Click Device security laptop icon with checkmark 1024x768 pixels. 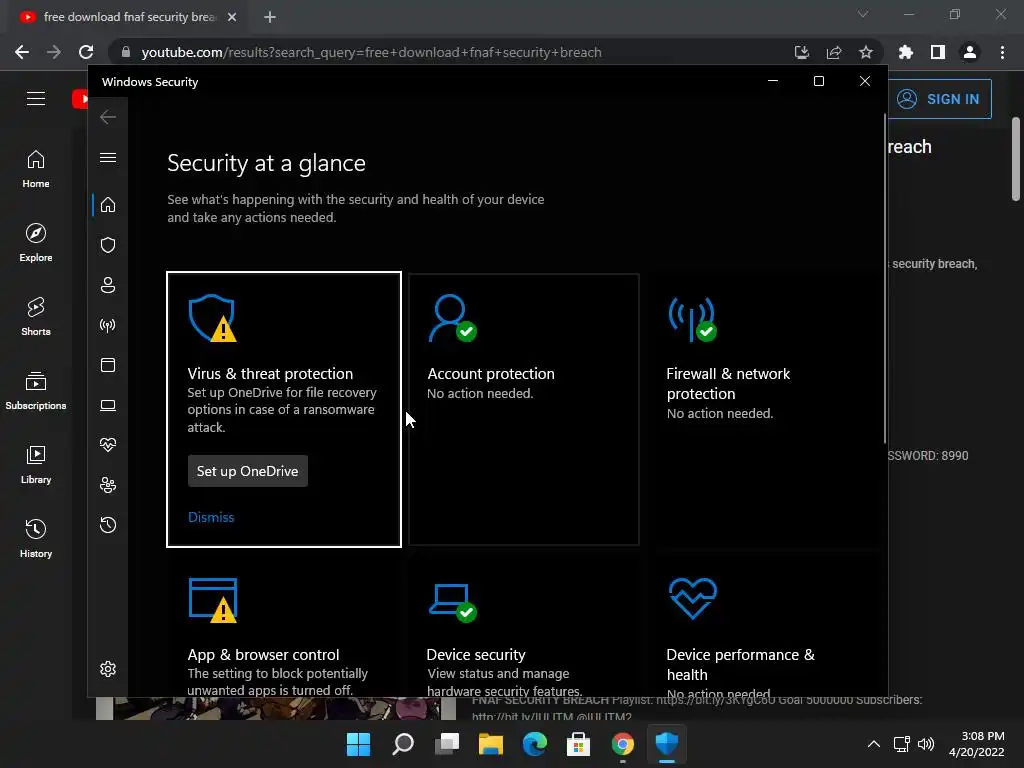453,602
